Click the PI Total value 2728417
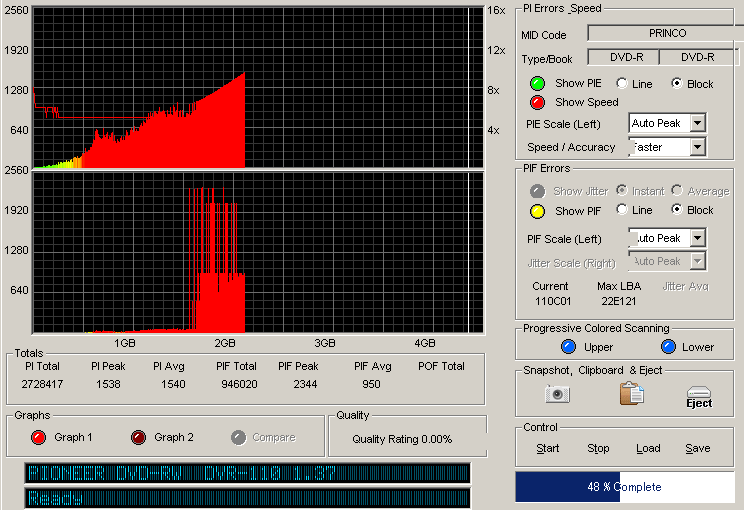The image size is (744, 510). 42,384
